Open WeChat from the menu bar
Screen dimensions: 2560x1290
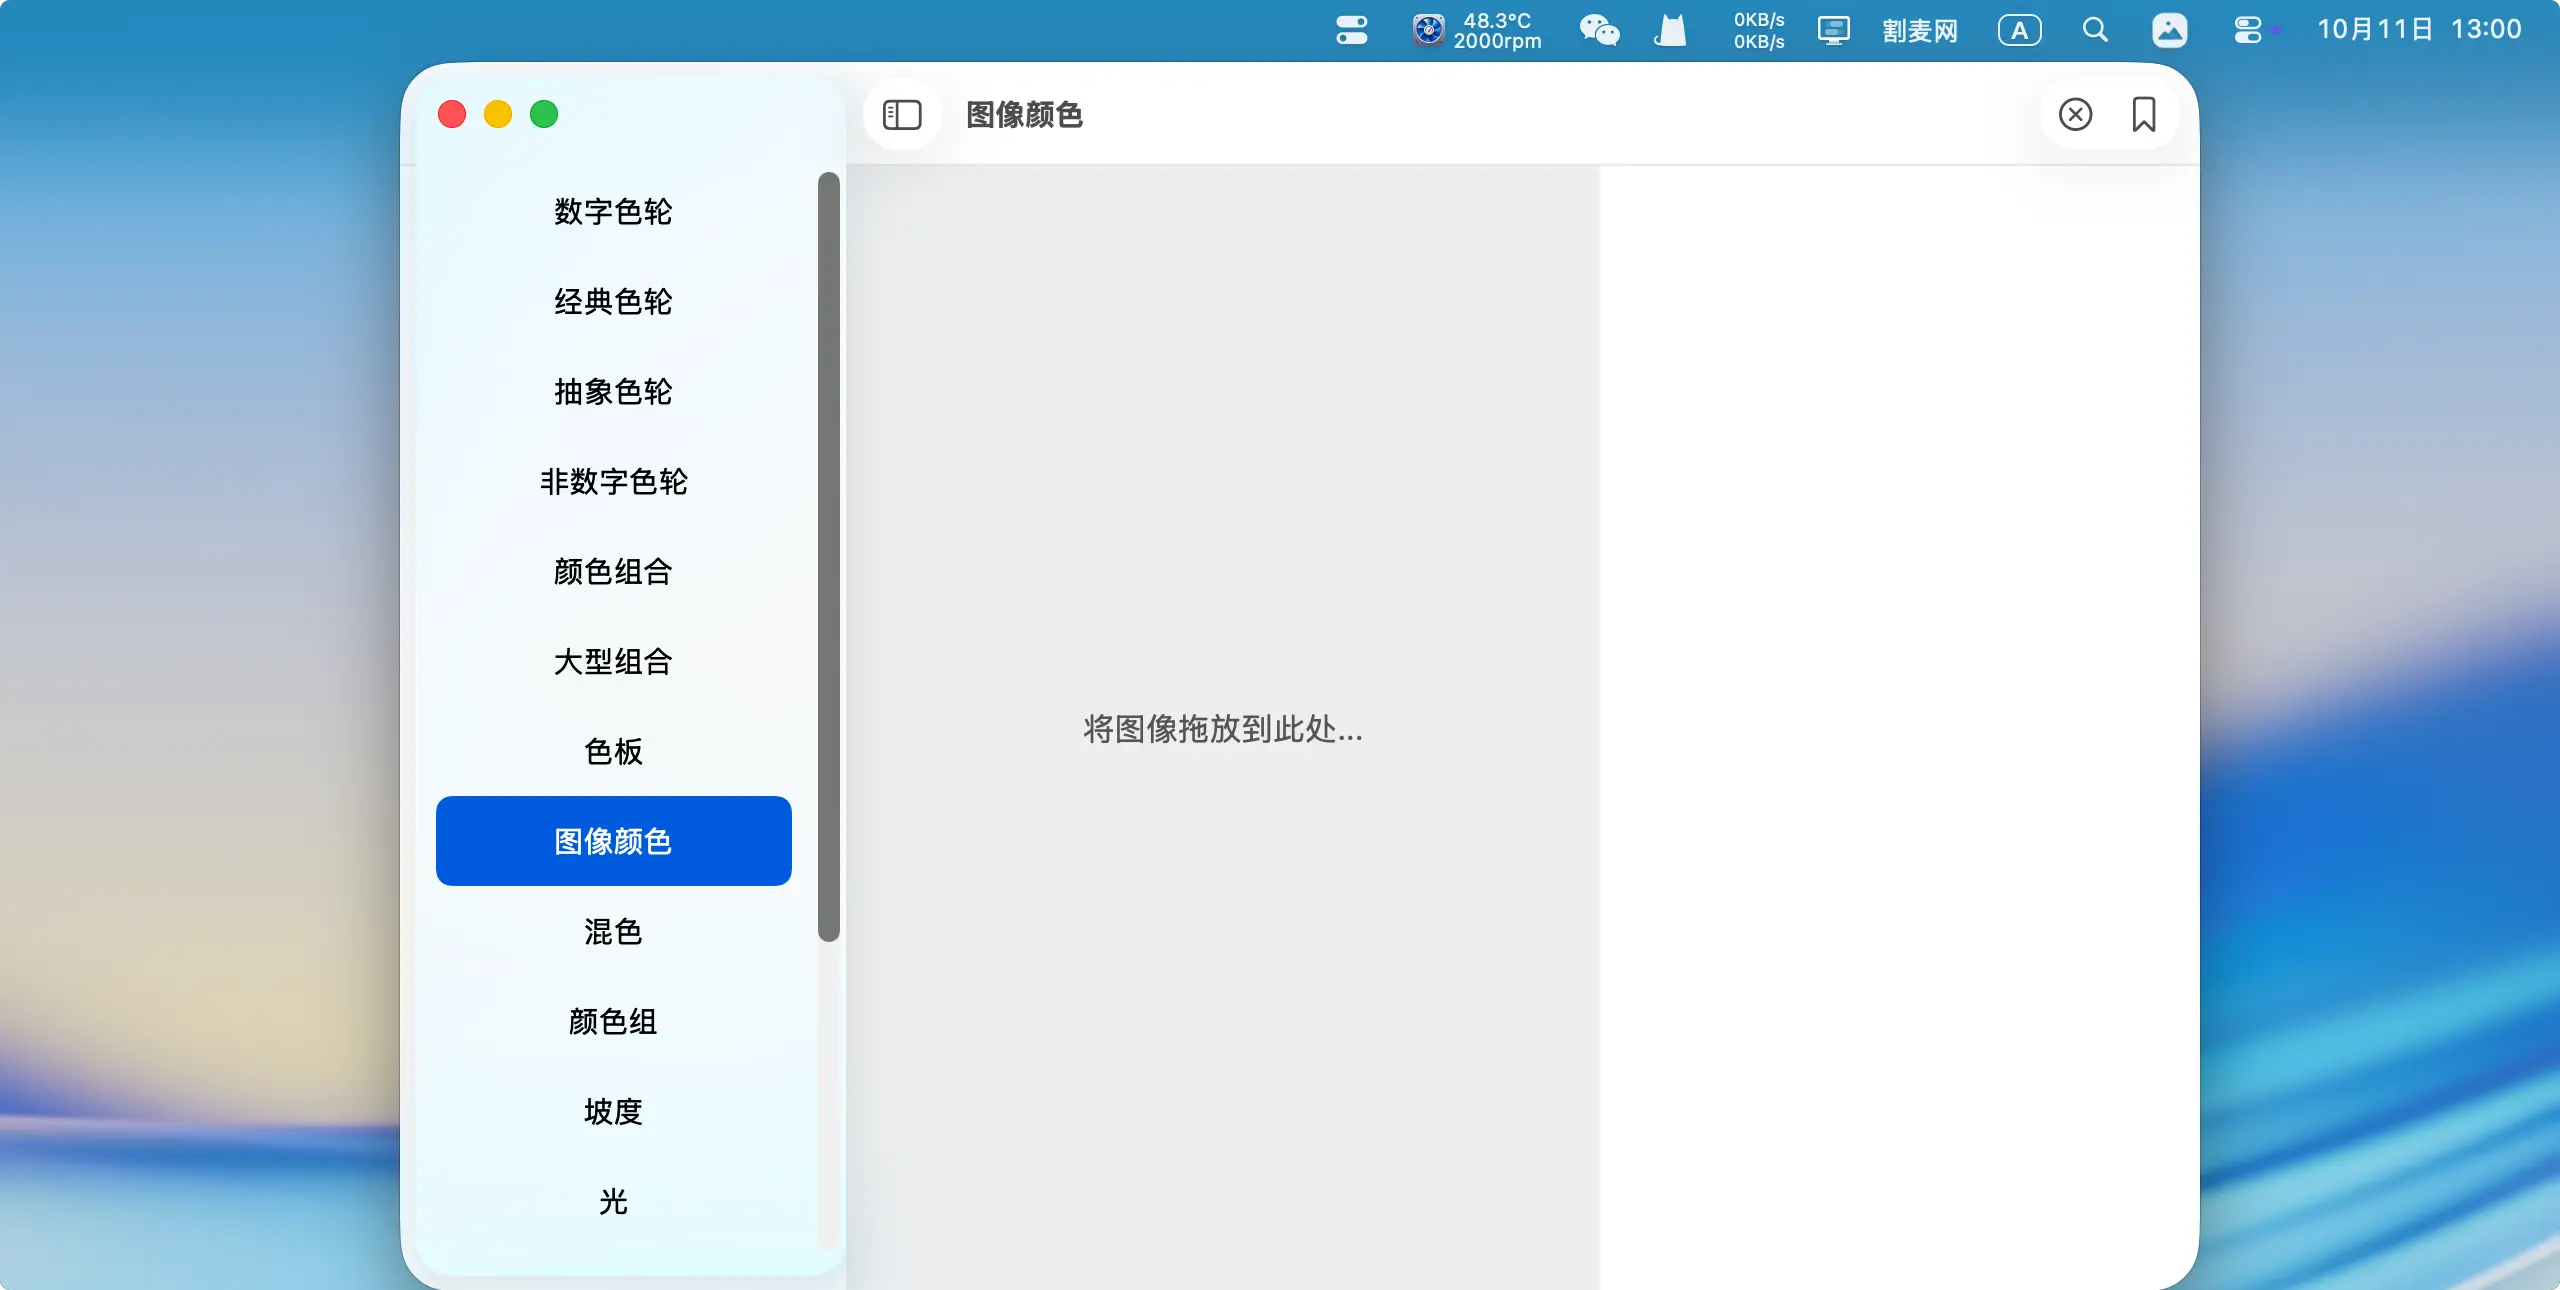(x=1599, y=30)
